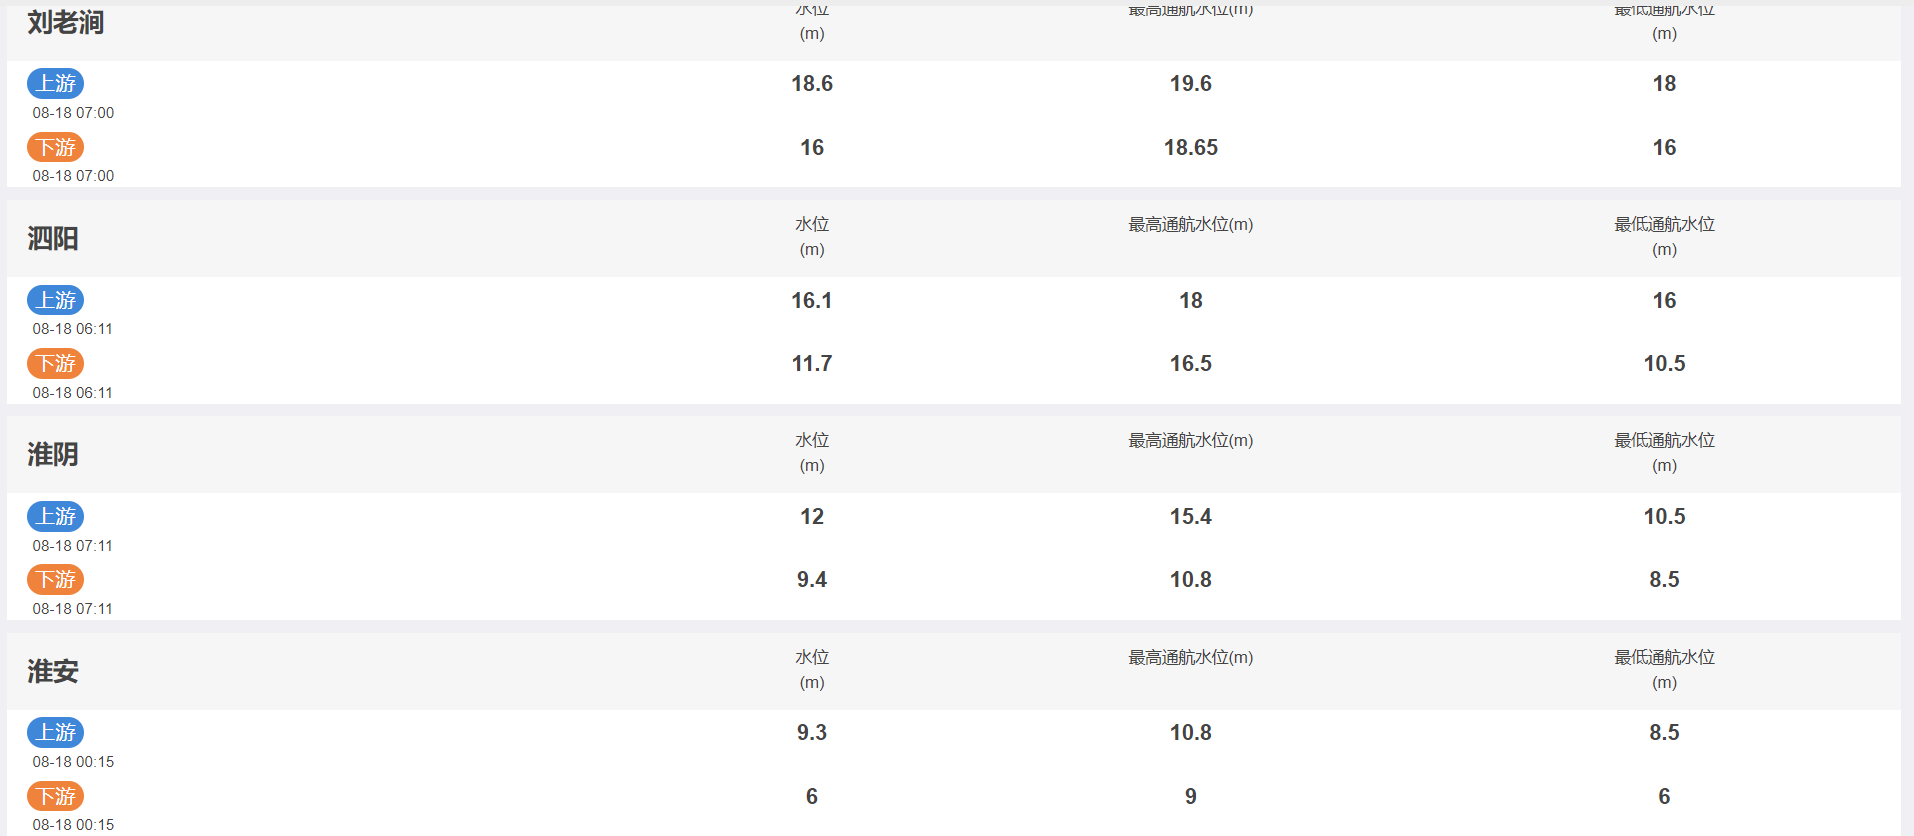Viewport: 1914px width, 836px height.
Task: Open the 泗阳 station heading
Action: (53, 239)
